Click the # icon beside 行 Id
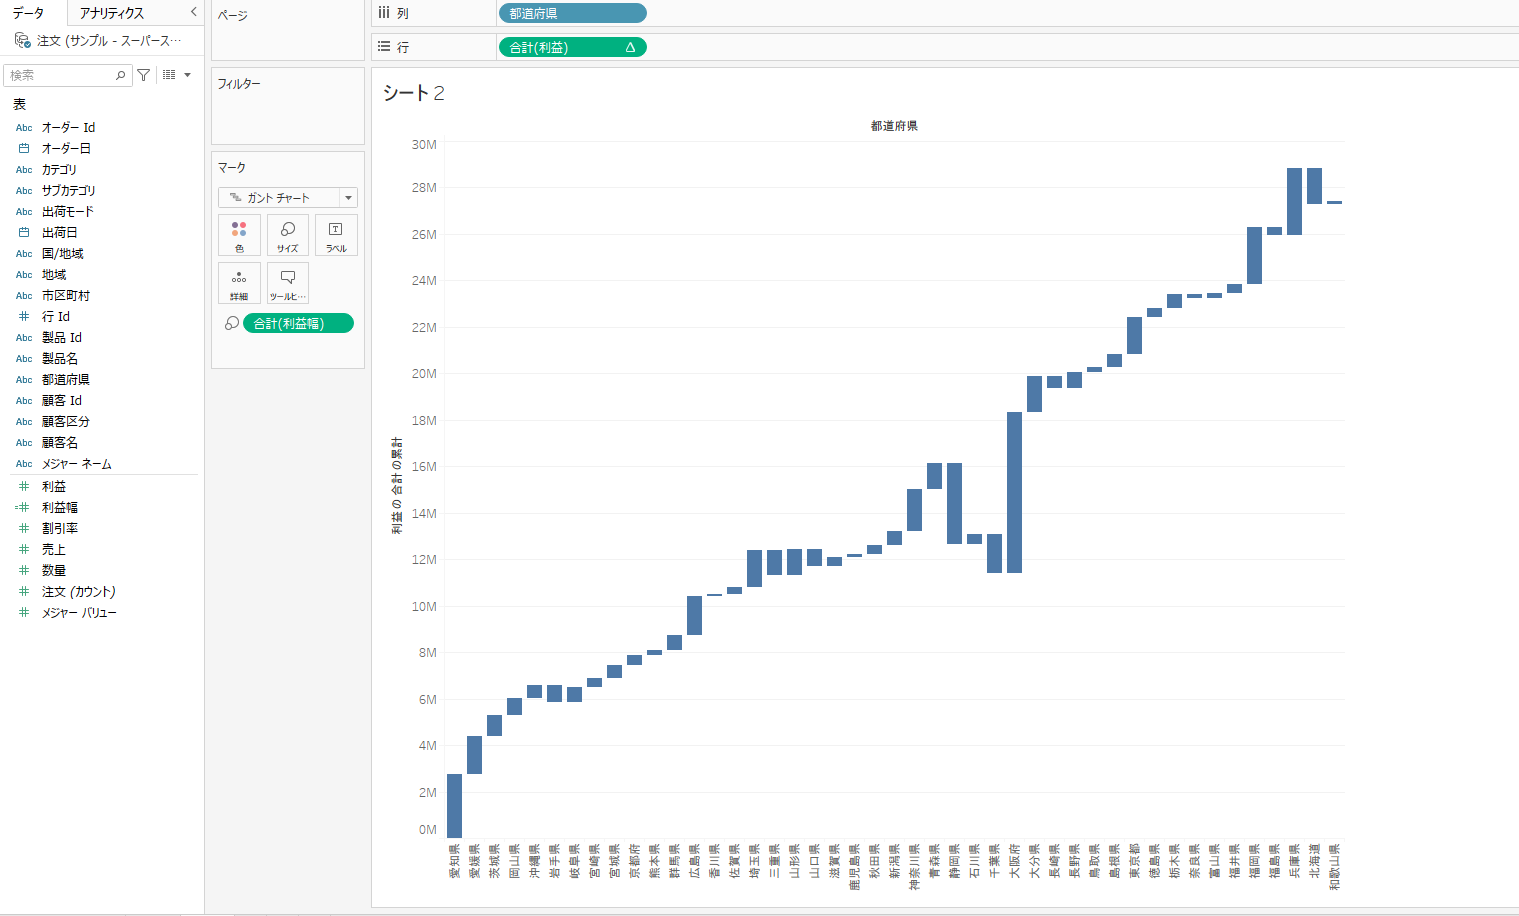 [x=24, y=316]
